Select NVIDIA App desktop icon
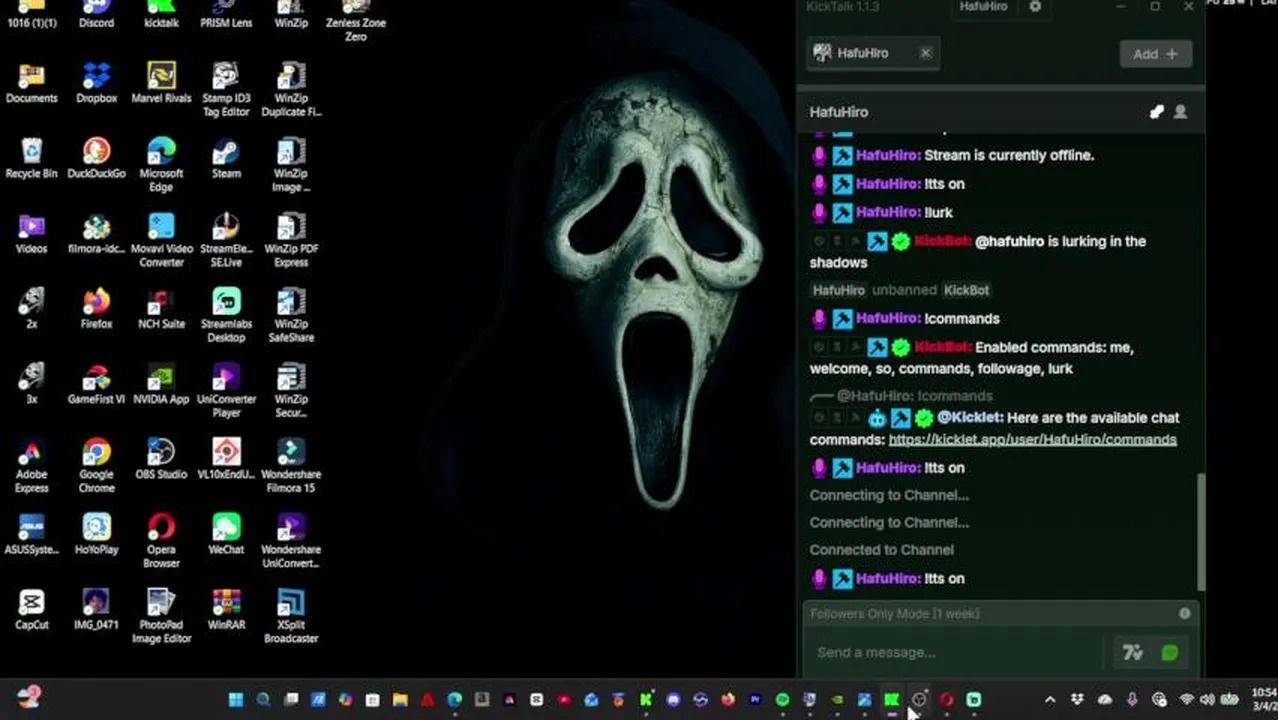Image resolution: width=1278 pixels, height=720 pixels. coord(161,384)
